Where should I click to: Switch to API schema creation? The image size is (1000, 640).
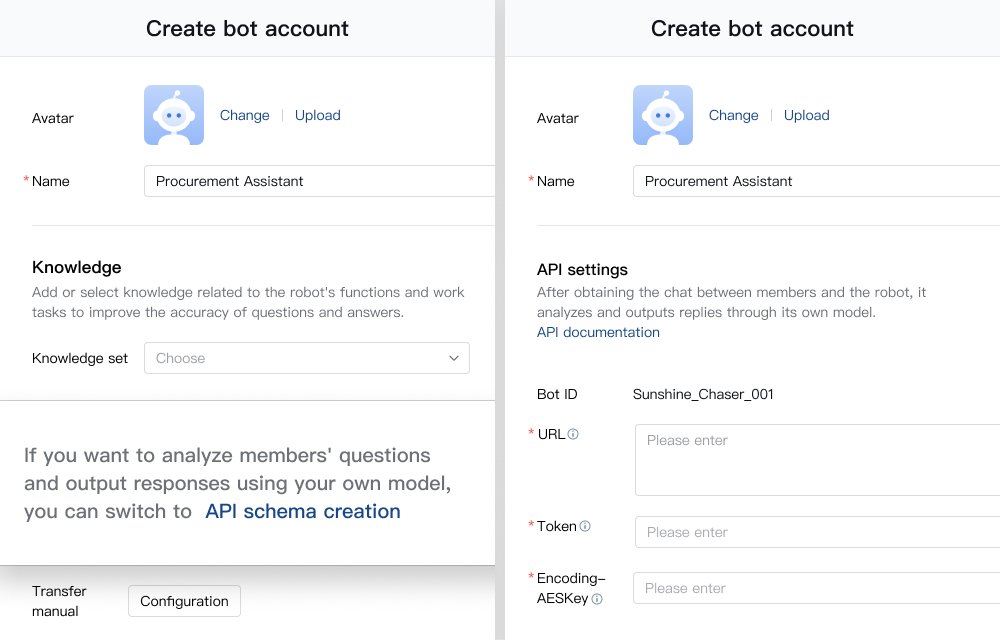(x=303, y=511)
